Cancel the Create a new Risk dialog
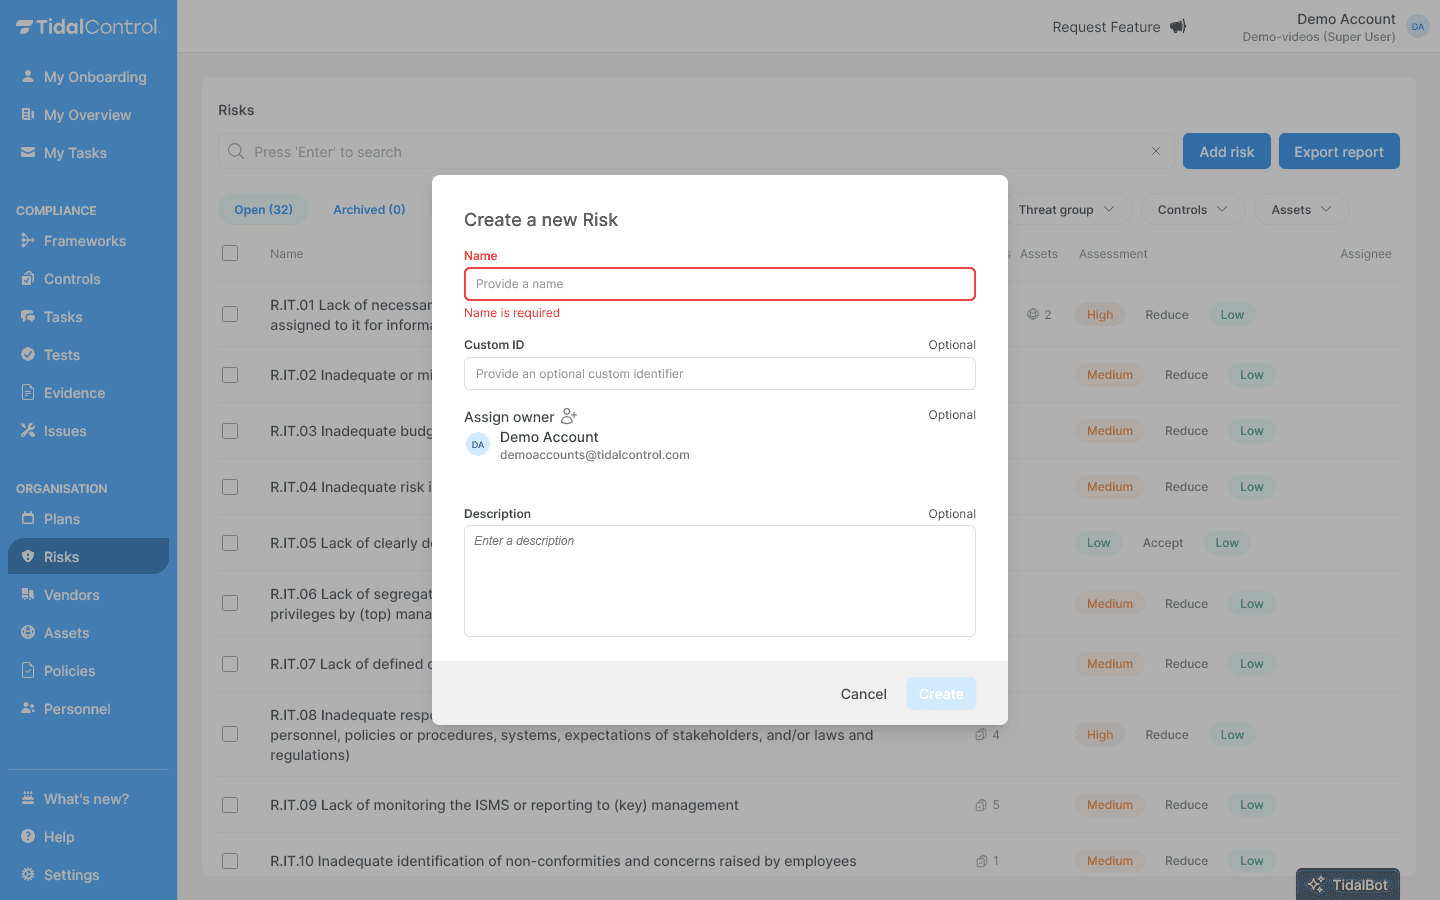1440x900 pixels. [x=863, y=694]
